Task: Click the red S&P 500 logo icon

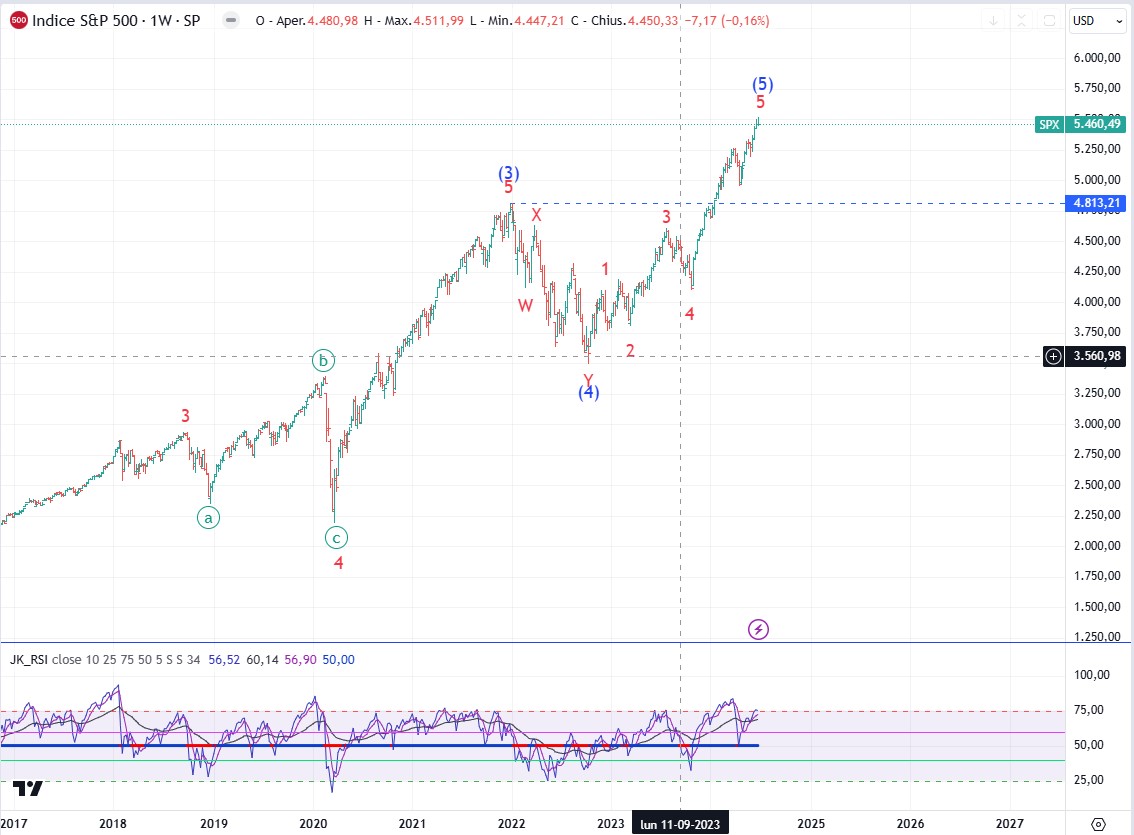Action: coord(19,20)
